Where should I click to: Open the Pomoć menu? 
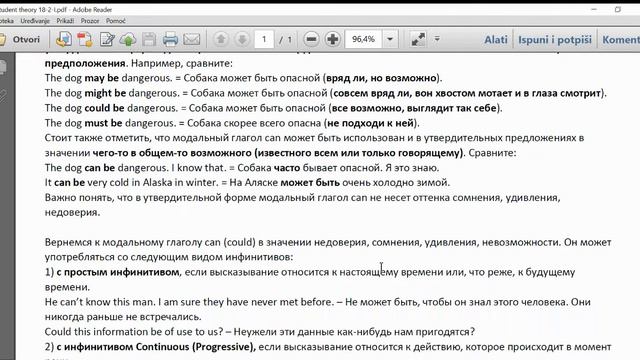[x=116, y=21]
